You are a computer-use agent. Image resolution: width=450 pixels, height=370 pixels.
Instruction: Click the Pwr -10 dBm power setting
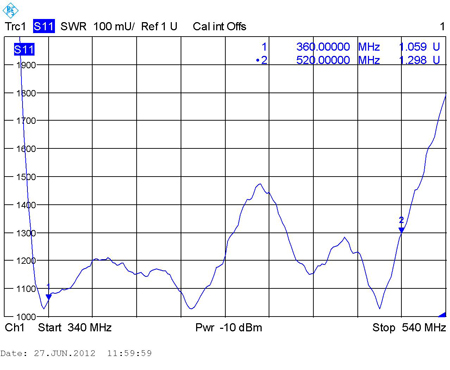tap(229, 327)
